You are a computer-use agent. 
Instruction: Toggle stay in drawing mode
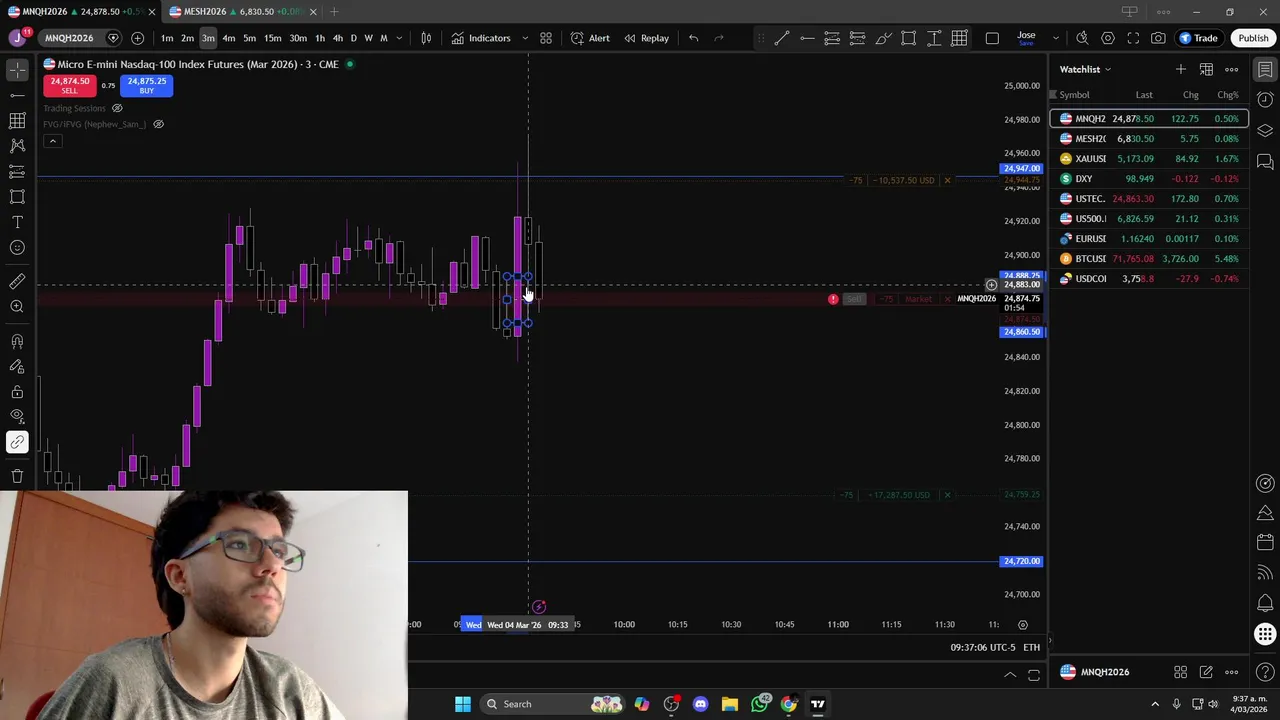pos(17,366)
